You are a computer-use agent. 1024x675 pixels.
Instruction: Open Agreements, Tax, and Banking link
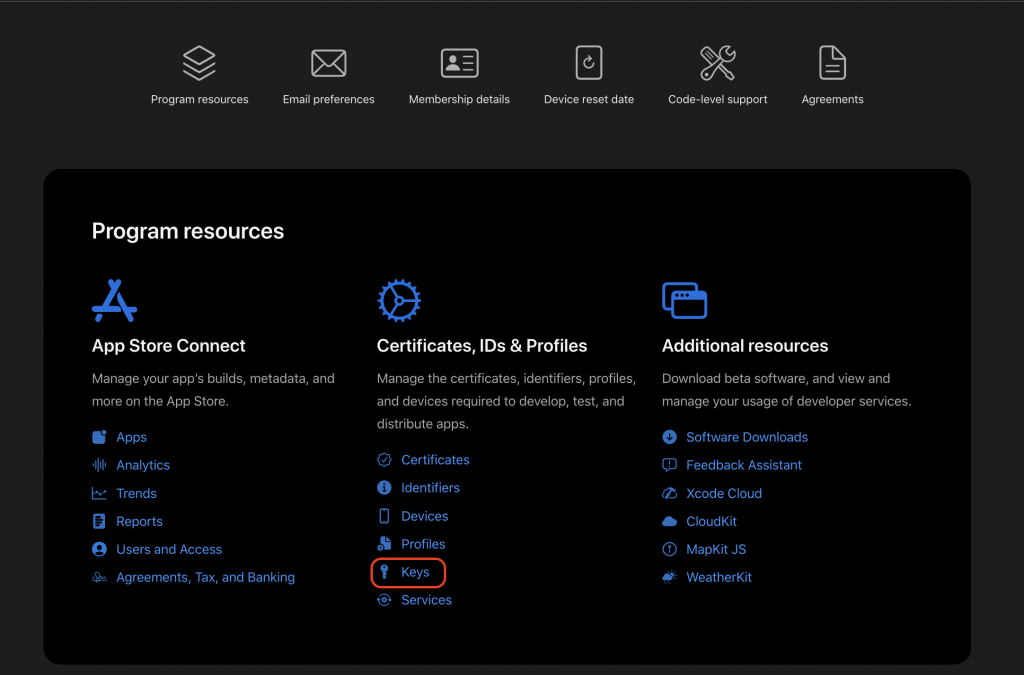(x=206, y=578)
